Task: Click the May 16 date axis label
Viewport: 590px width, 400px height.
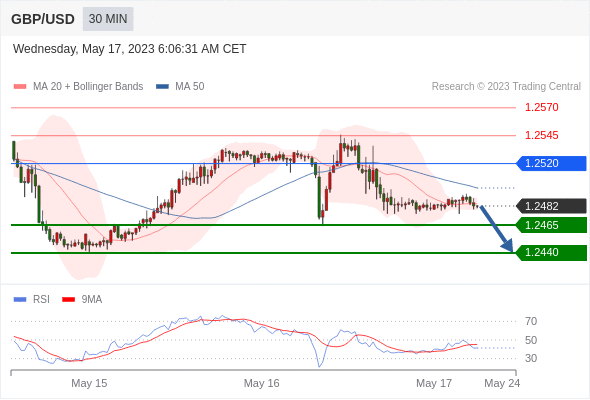Action: coord(262,383)
